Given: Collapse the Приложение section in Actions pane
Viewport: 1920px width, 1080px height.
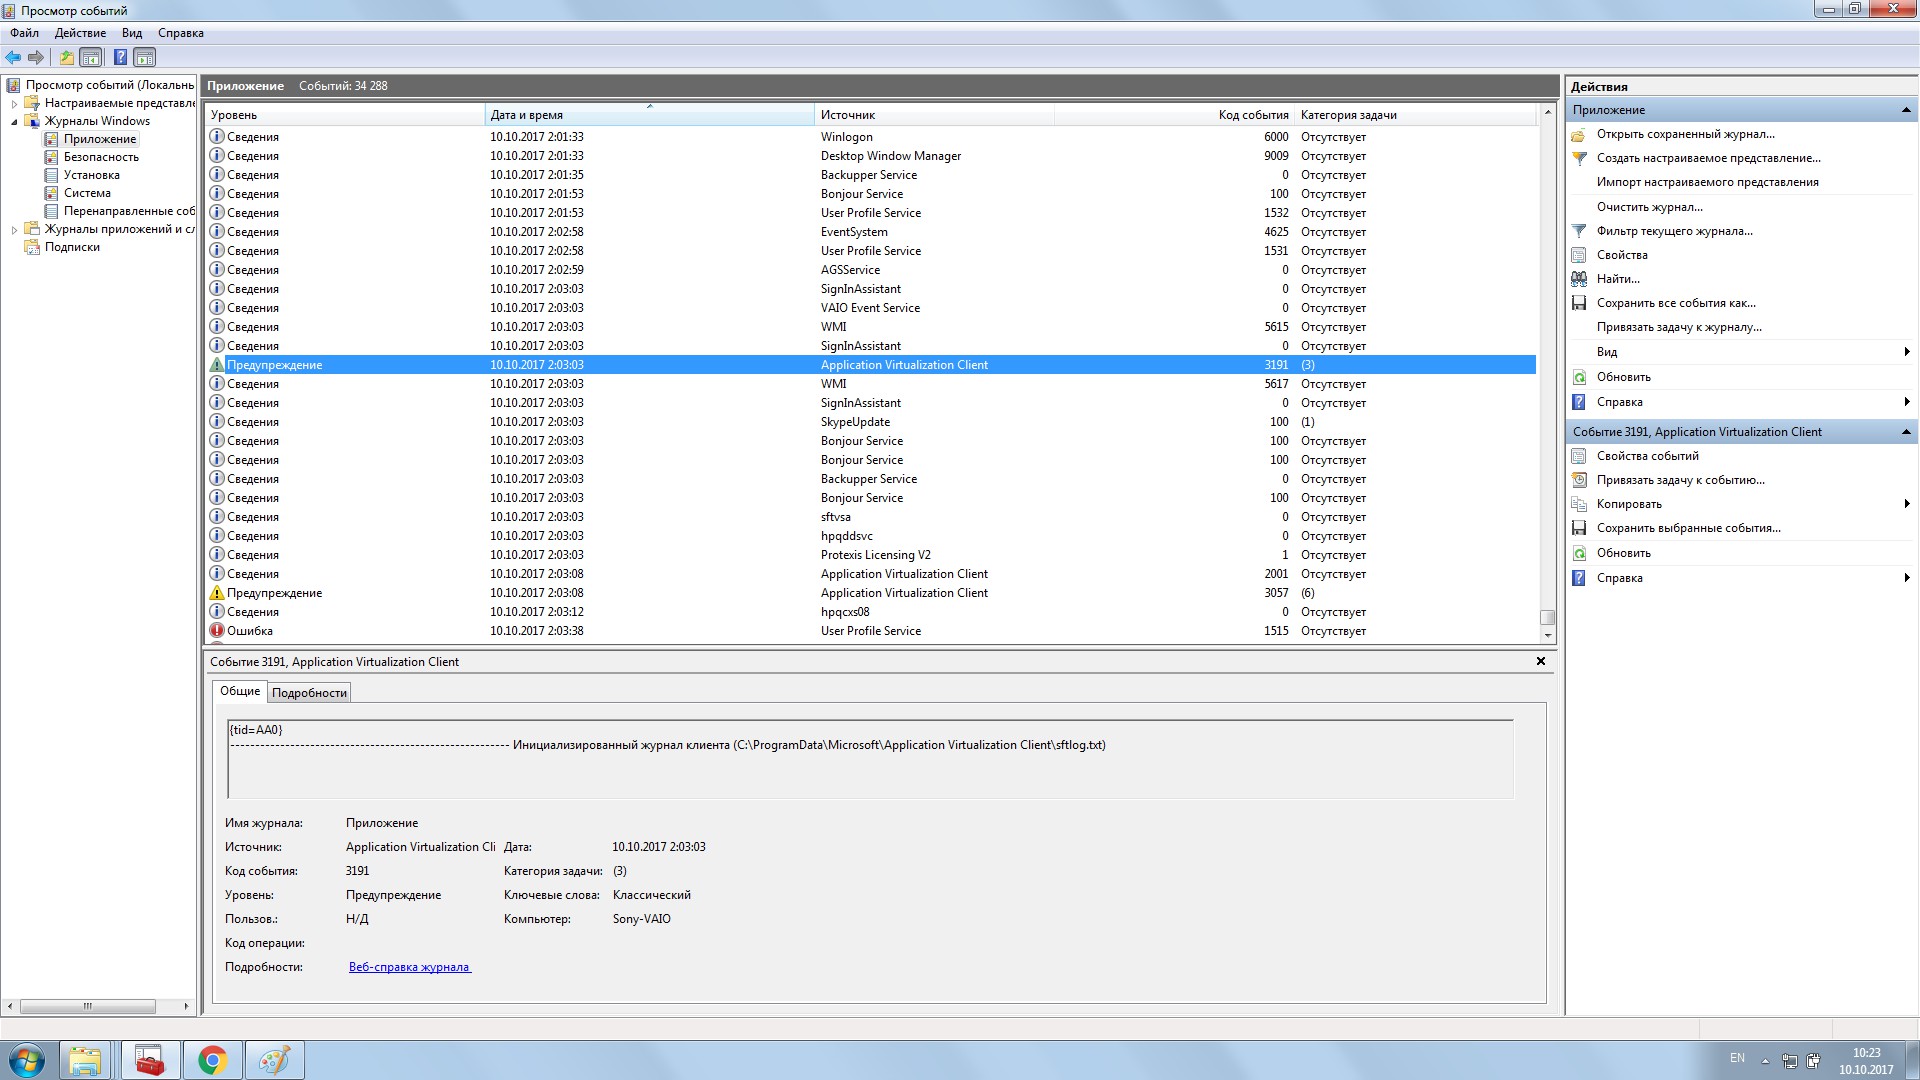Looking at the screenshot, I should point(1905,110).
